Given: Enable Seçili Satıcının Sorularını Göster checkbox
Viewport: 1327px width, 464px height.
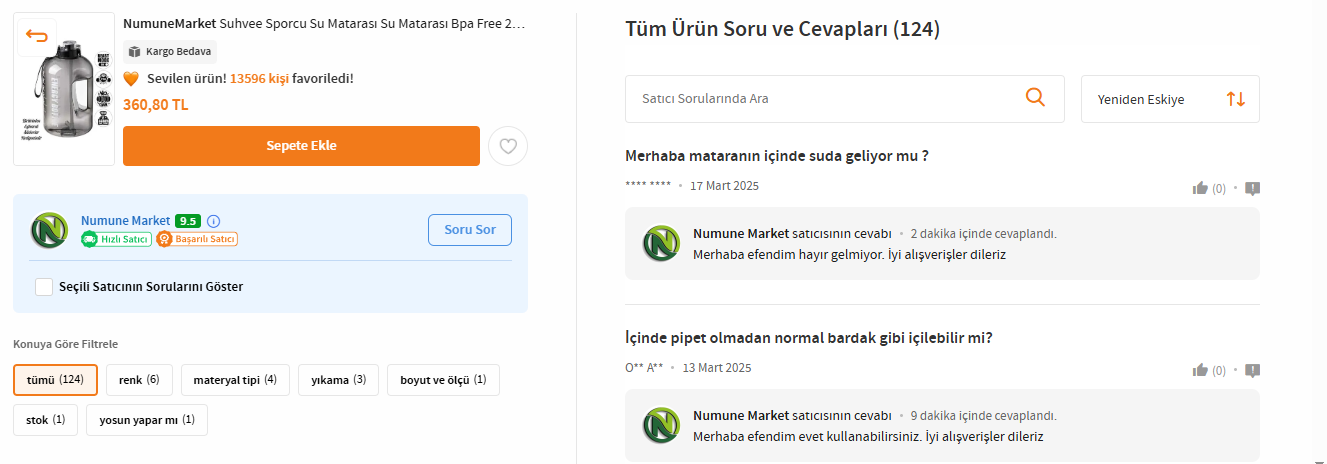Looking at the screenshot, I should [x=44, y=287].
